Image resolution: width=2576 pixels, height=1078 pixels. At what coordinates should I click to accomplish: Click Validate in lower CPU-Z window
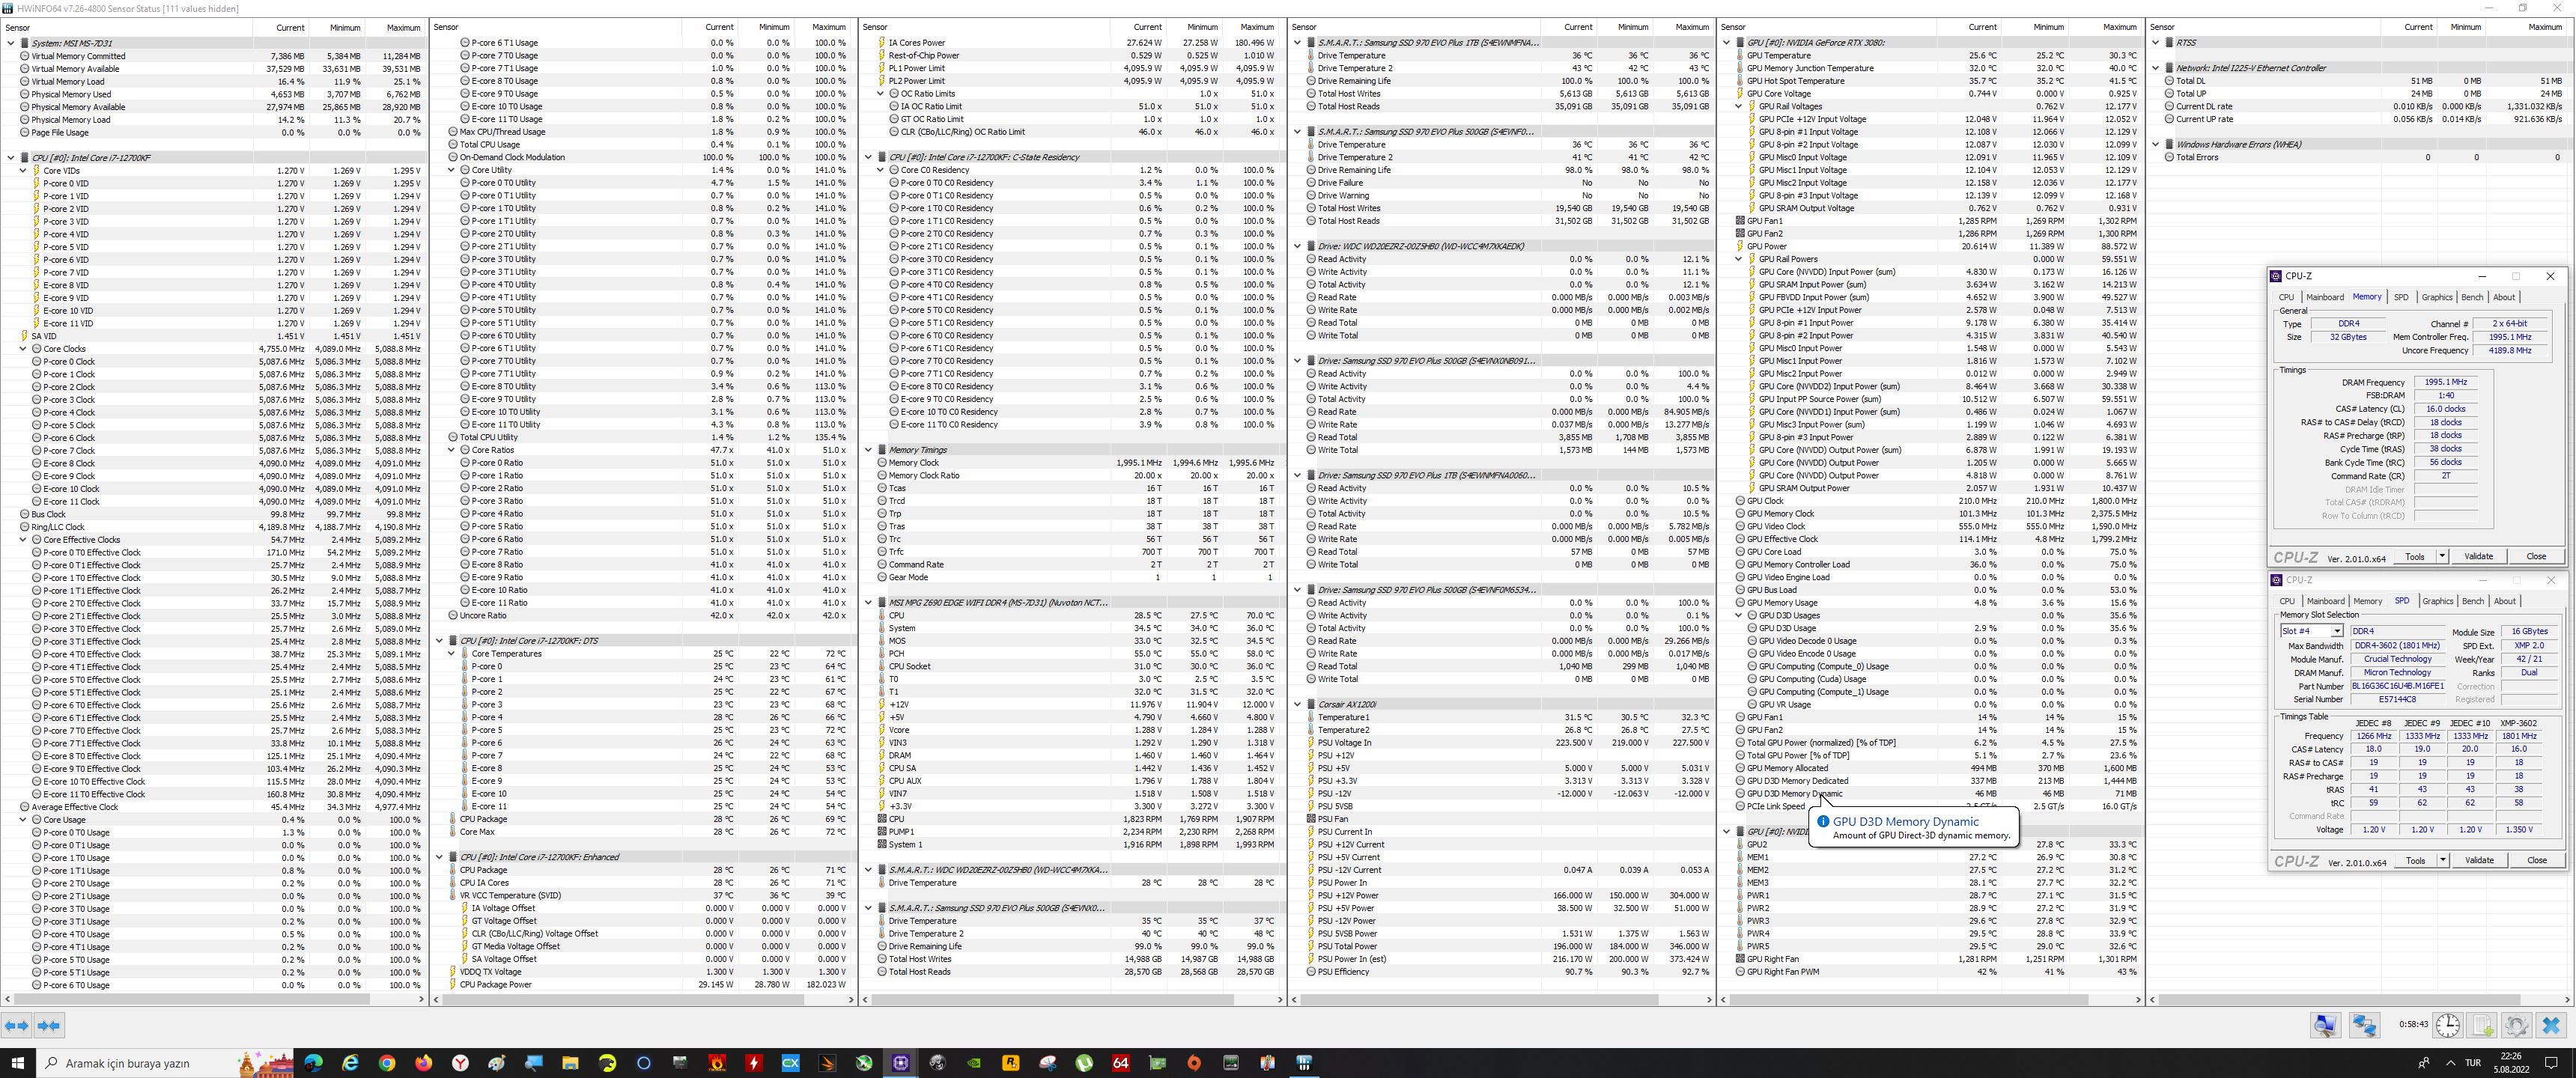(2478, 860)
